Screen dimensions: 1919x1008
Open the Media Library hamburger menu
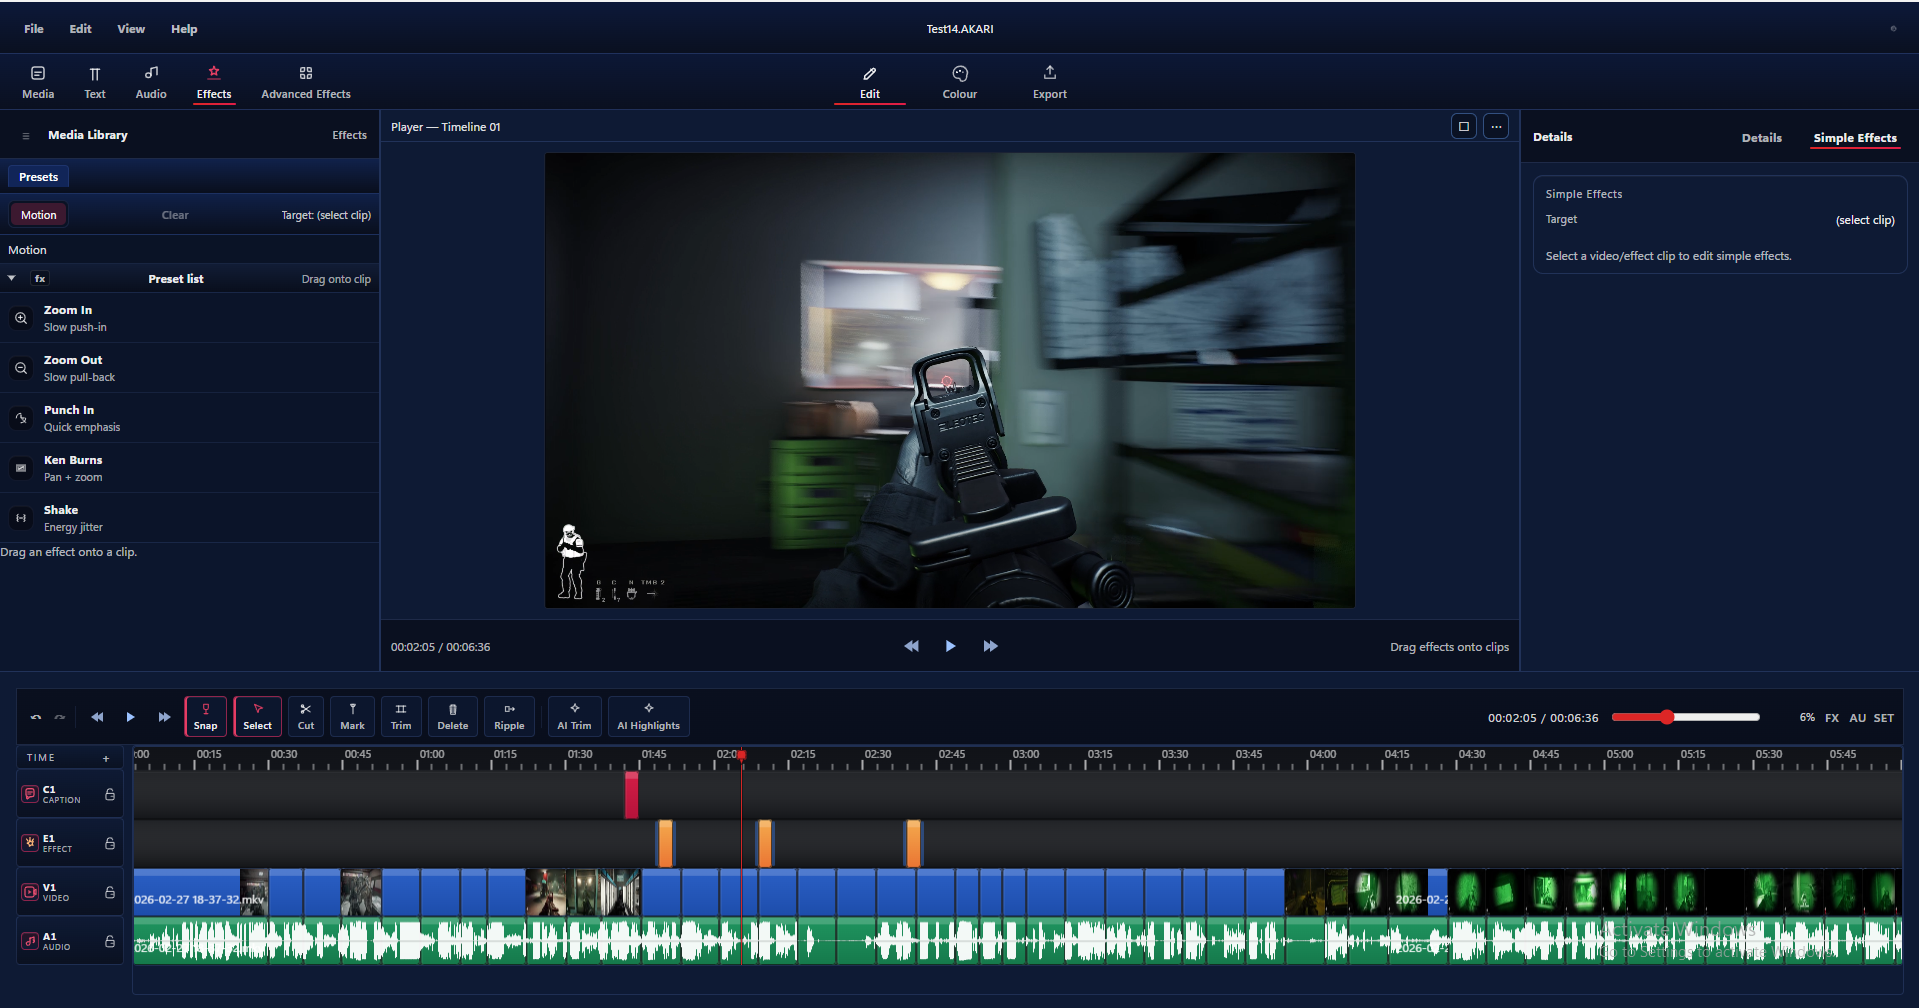coord(24,135)
